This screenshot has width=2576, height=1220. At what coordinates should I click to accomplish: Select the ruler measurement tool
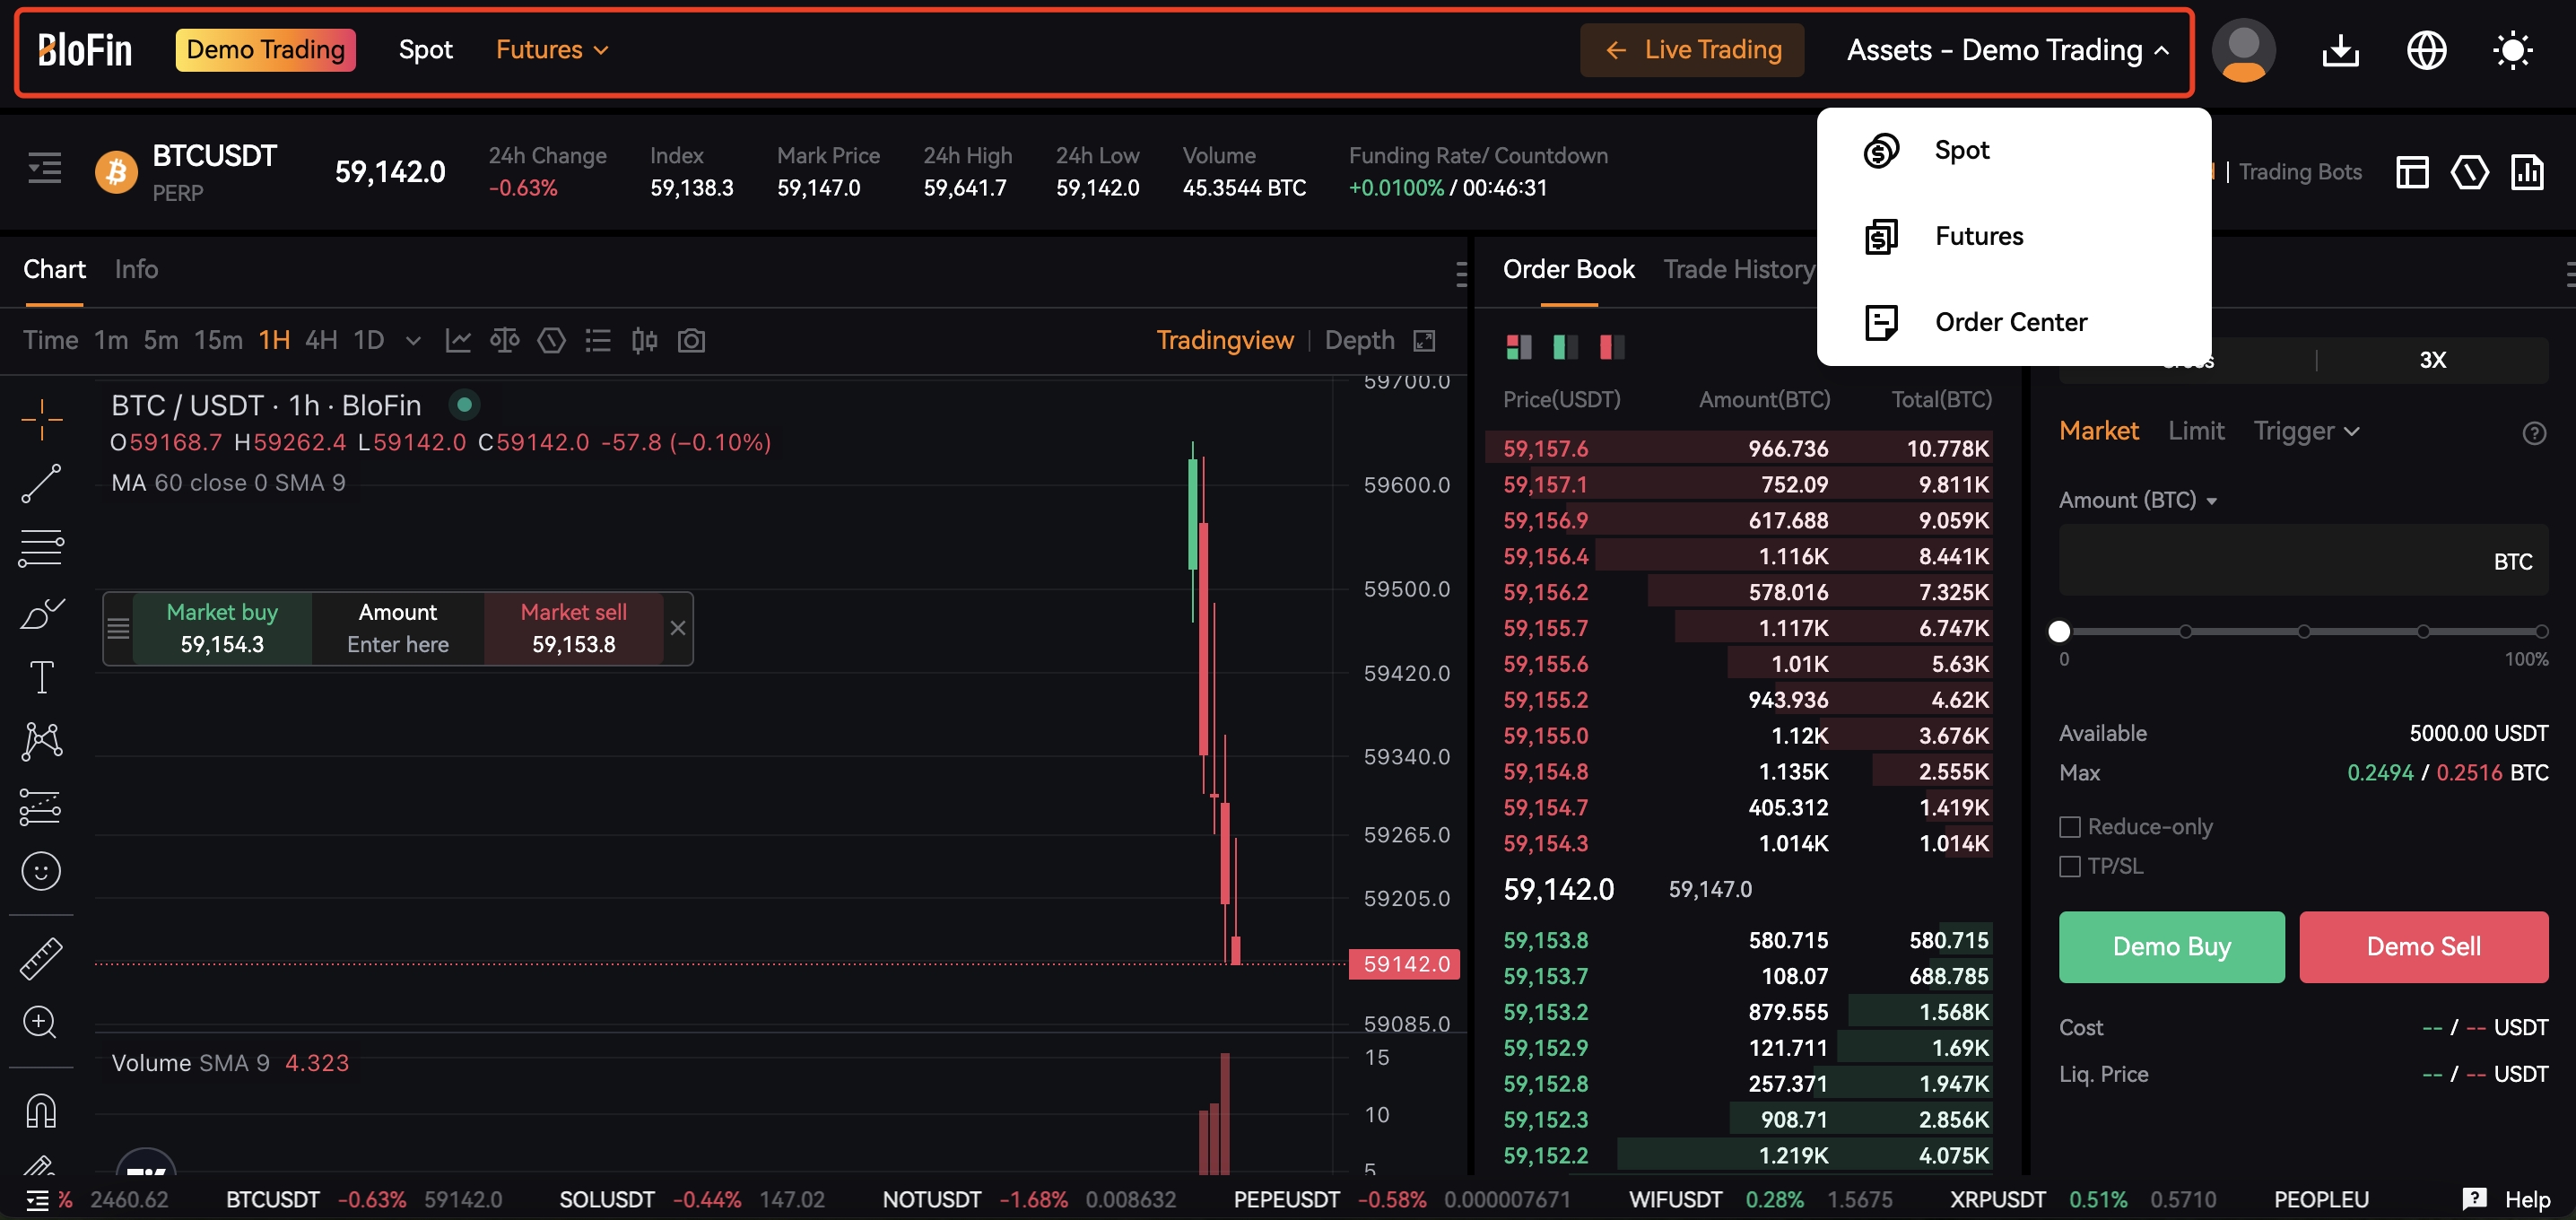41,957
